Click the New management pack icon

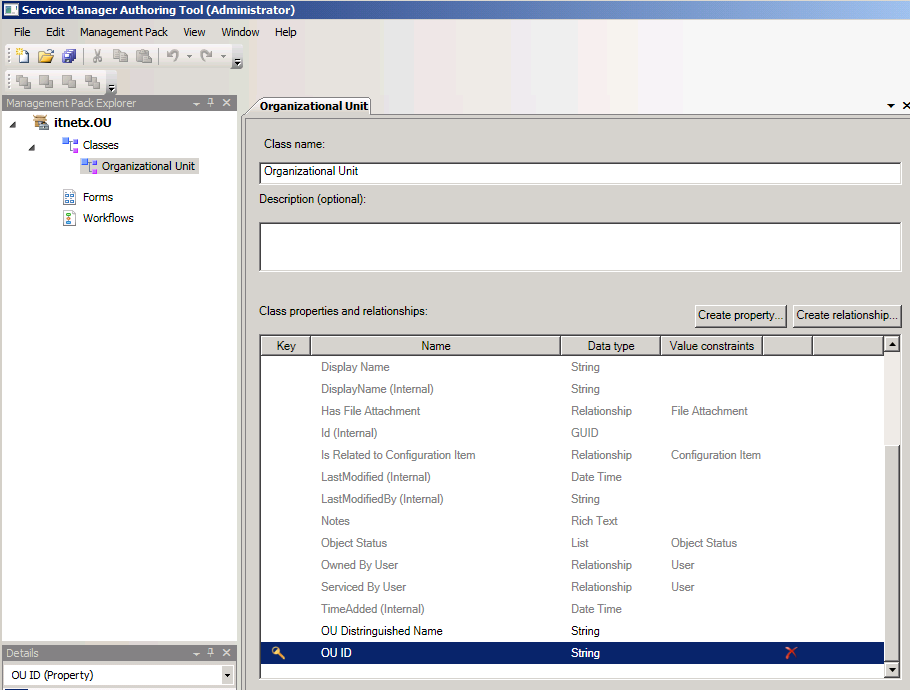click(x=22, y=57)
